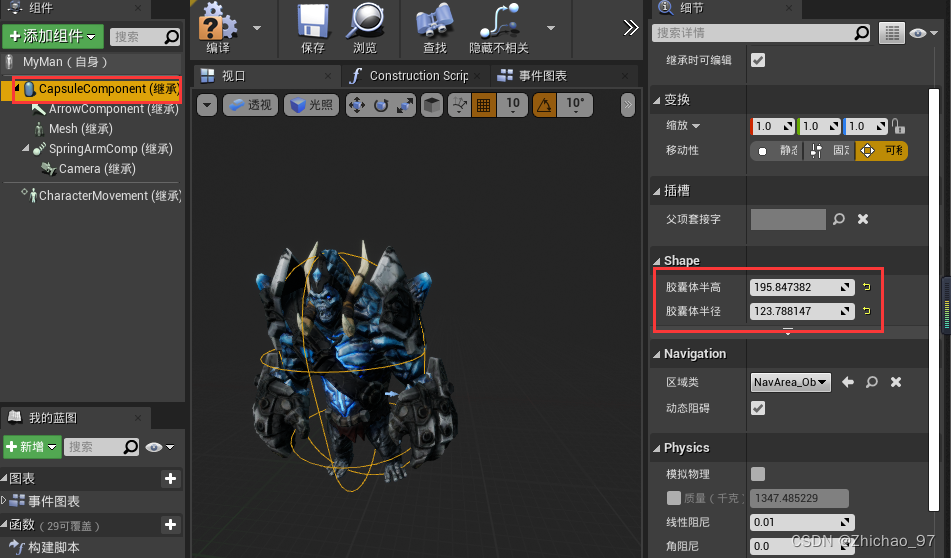Toggle surface snapping icon
Image resolution: width=951 pixels, height=558 pixels.
click(460, 105)
